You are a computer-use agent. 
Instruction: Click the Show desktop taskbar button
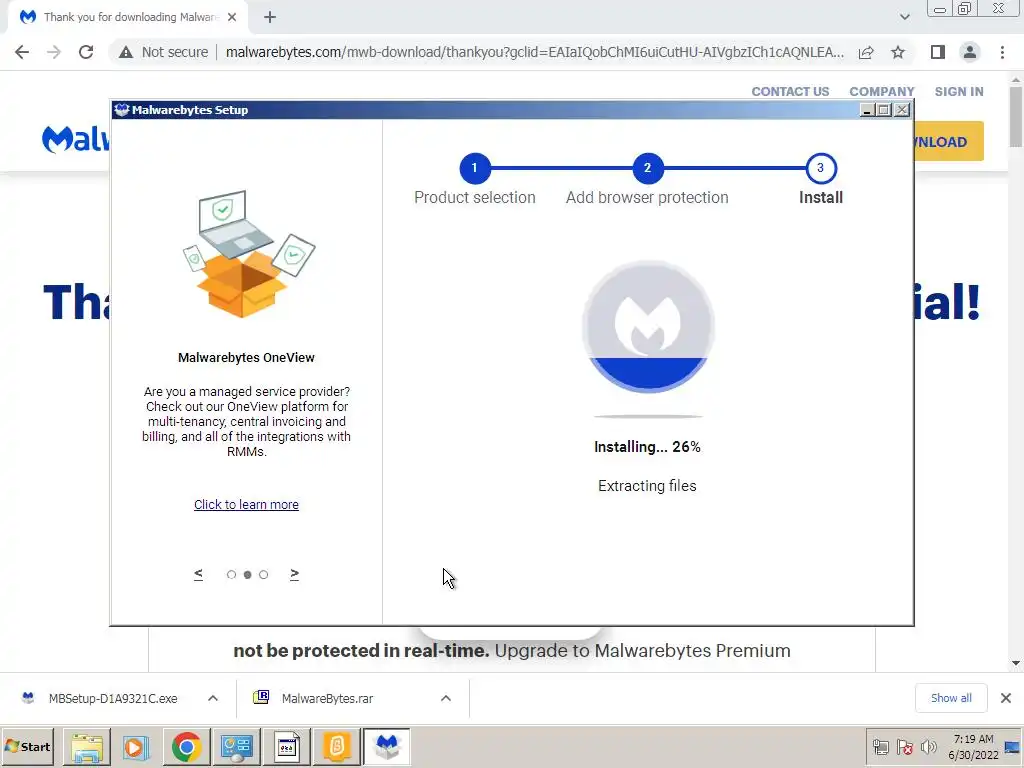(1013, 747)
